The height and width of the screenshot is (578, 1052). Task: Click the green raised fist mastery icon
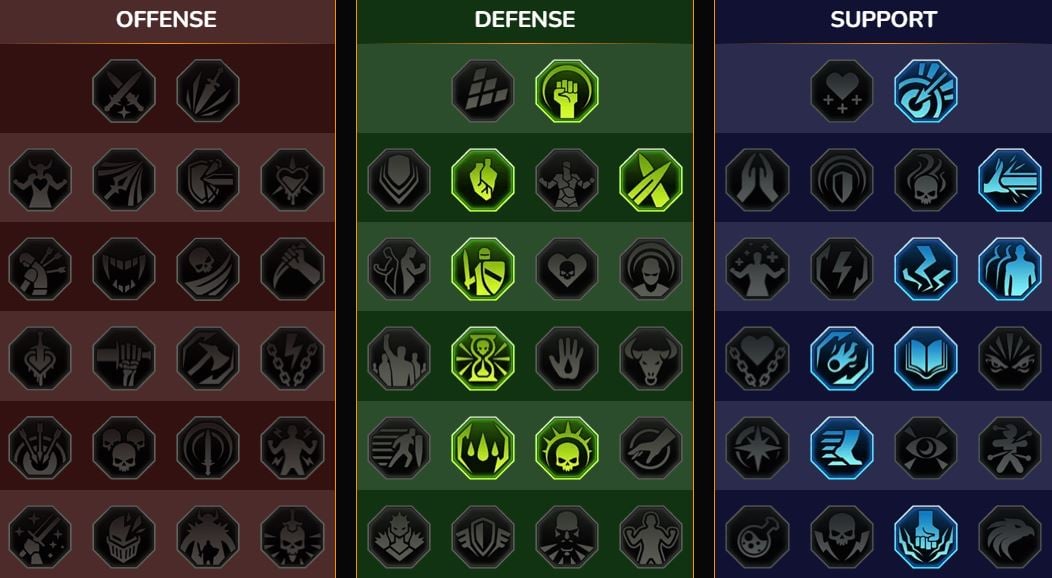point(567,91)
